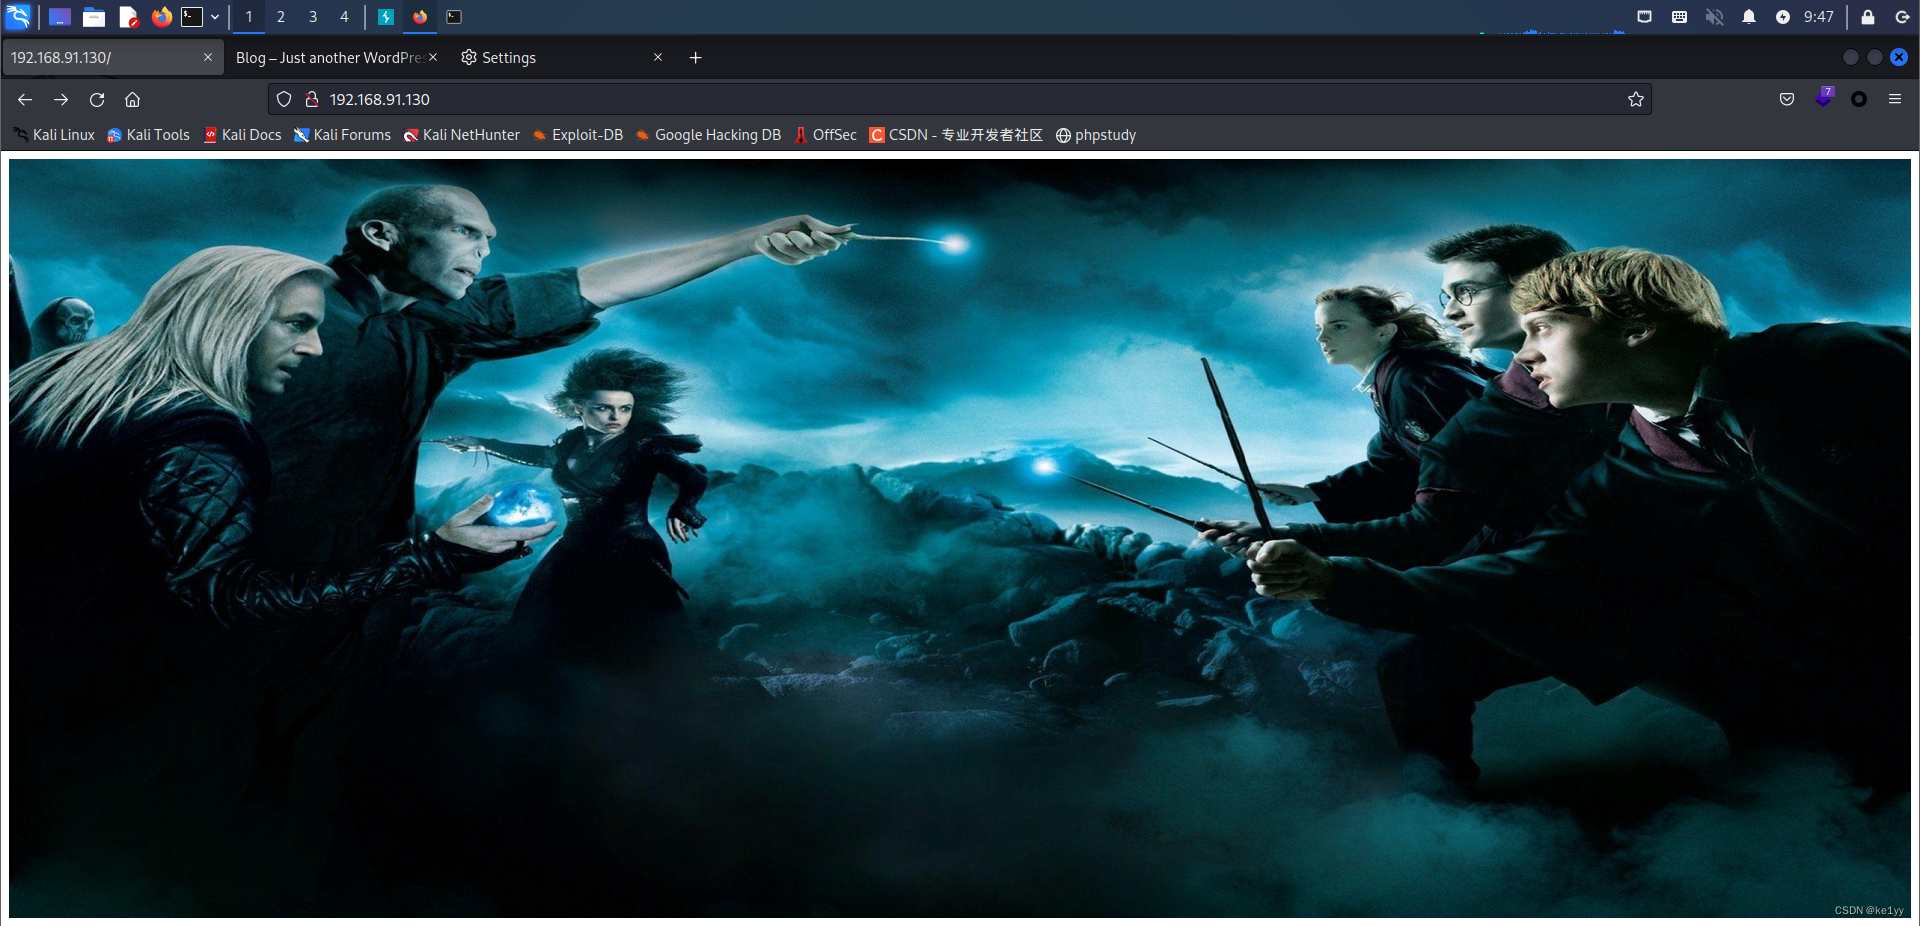Open the Kali Docs bookmark
This screenshot has height=926, width=1920.
click(242, 135)
